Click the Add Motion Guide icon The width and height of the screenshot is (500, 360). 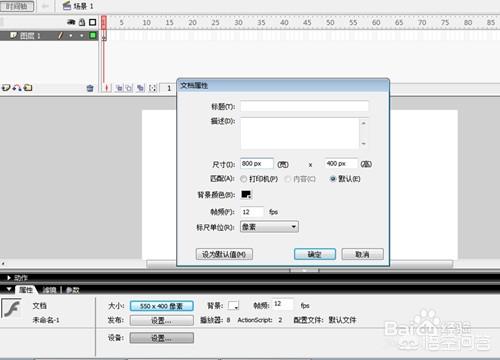(17, 88)
